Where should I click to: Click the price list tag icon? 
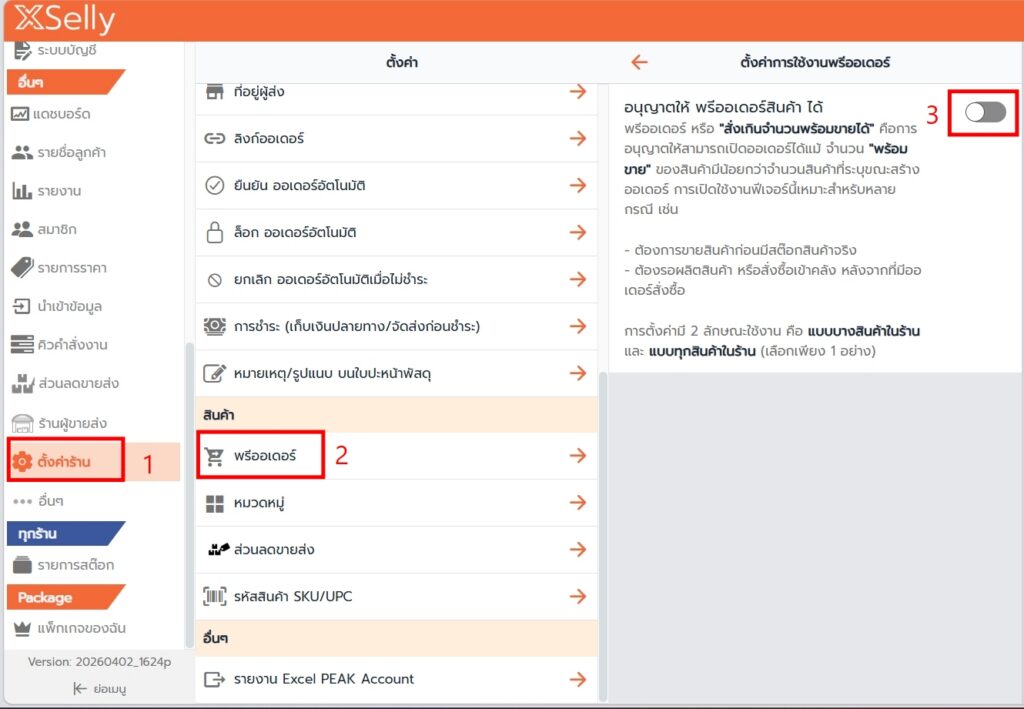coord(21,268)
